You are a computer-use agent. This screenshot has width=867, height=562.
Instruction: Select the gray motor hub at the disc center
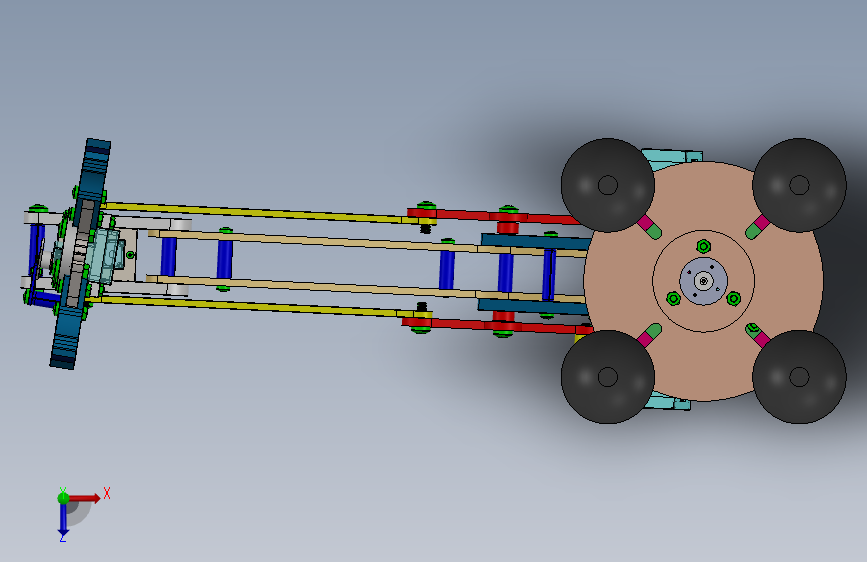pos(703,281)
